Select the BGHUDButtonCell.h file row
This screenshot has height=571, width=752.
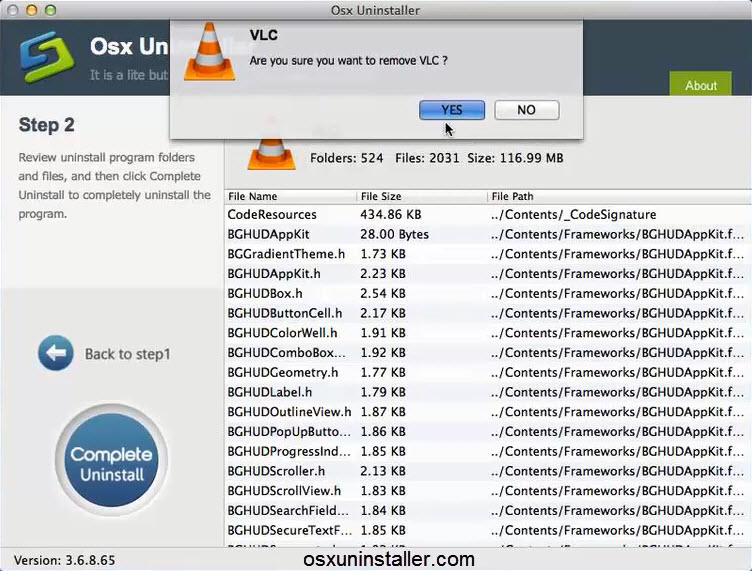tap(488, 313)
